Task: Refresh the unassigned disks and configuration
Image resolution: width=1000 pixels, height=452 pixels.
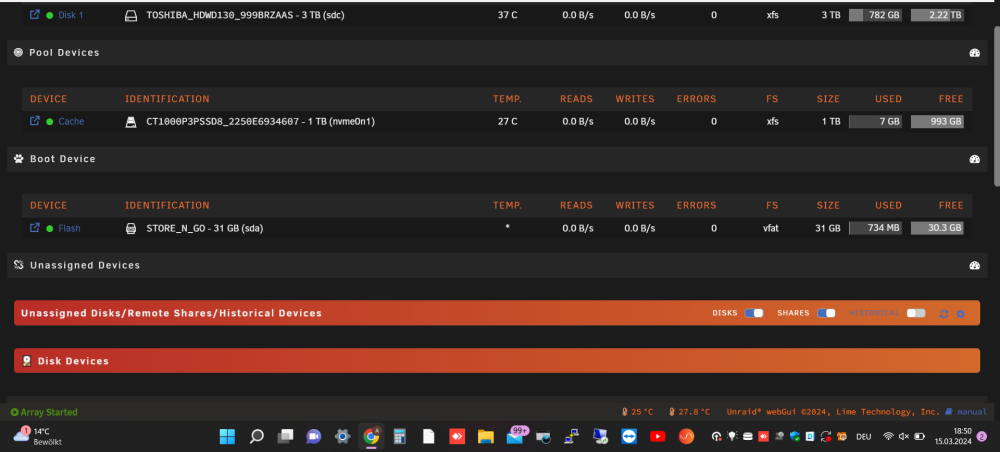Action: (x=944, y=314)
